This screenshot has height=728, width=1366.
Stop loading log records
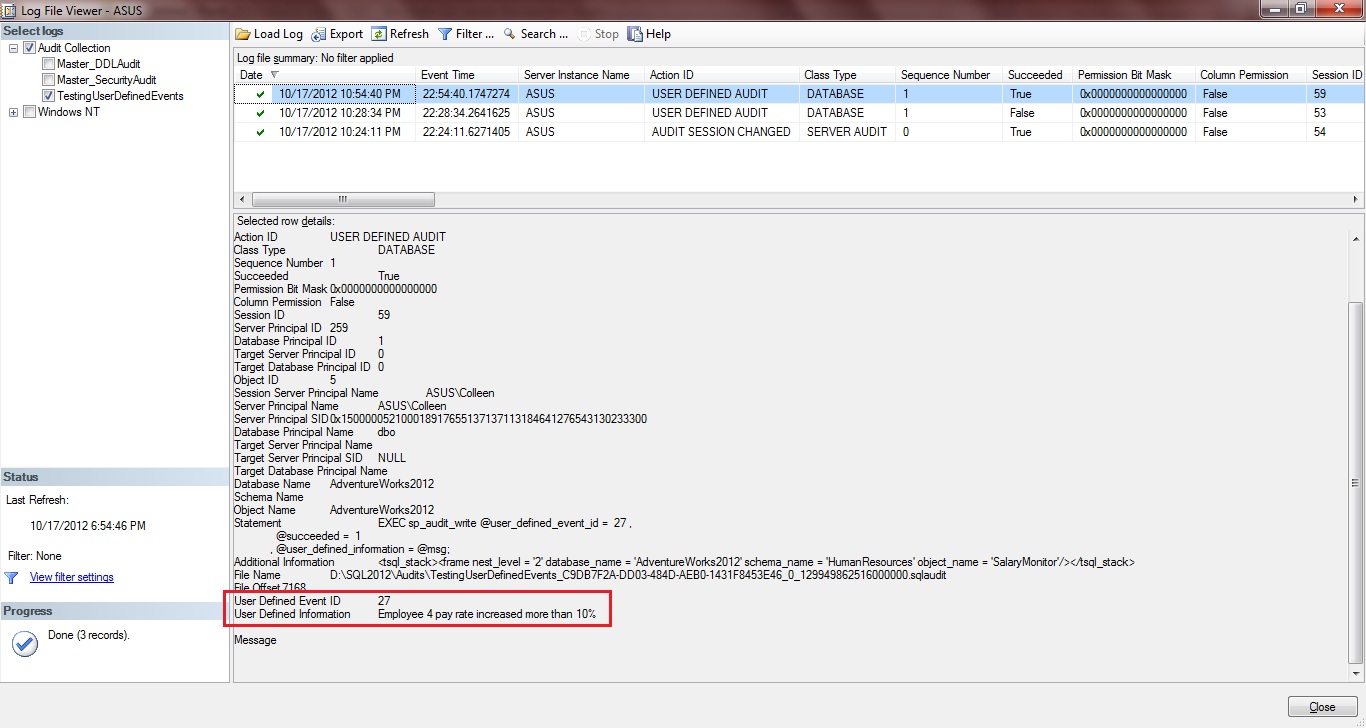pyautogui.click(x=597, y=33)
